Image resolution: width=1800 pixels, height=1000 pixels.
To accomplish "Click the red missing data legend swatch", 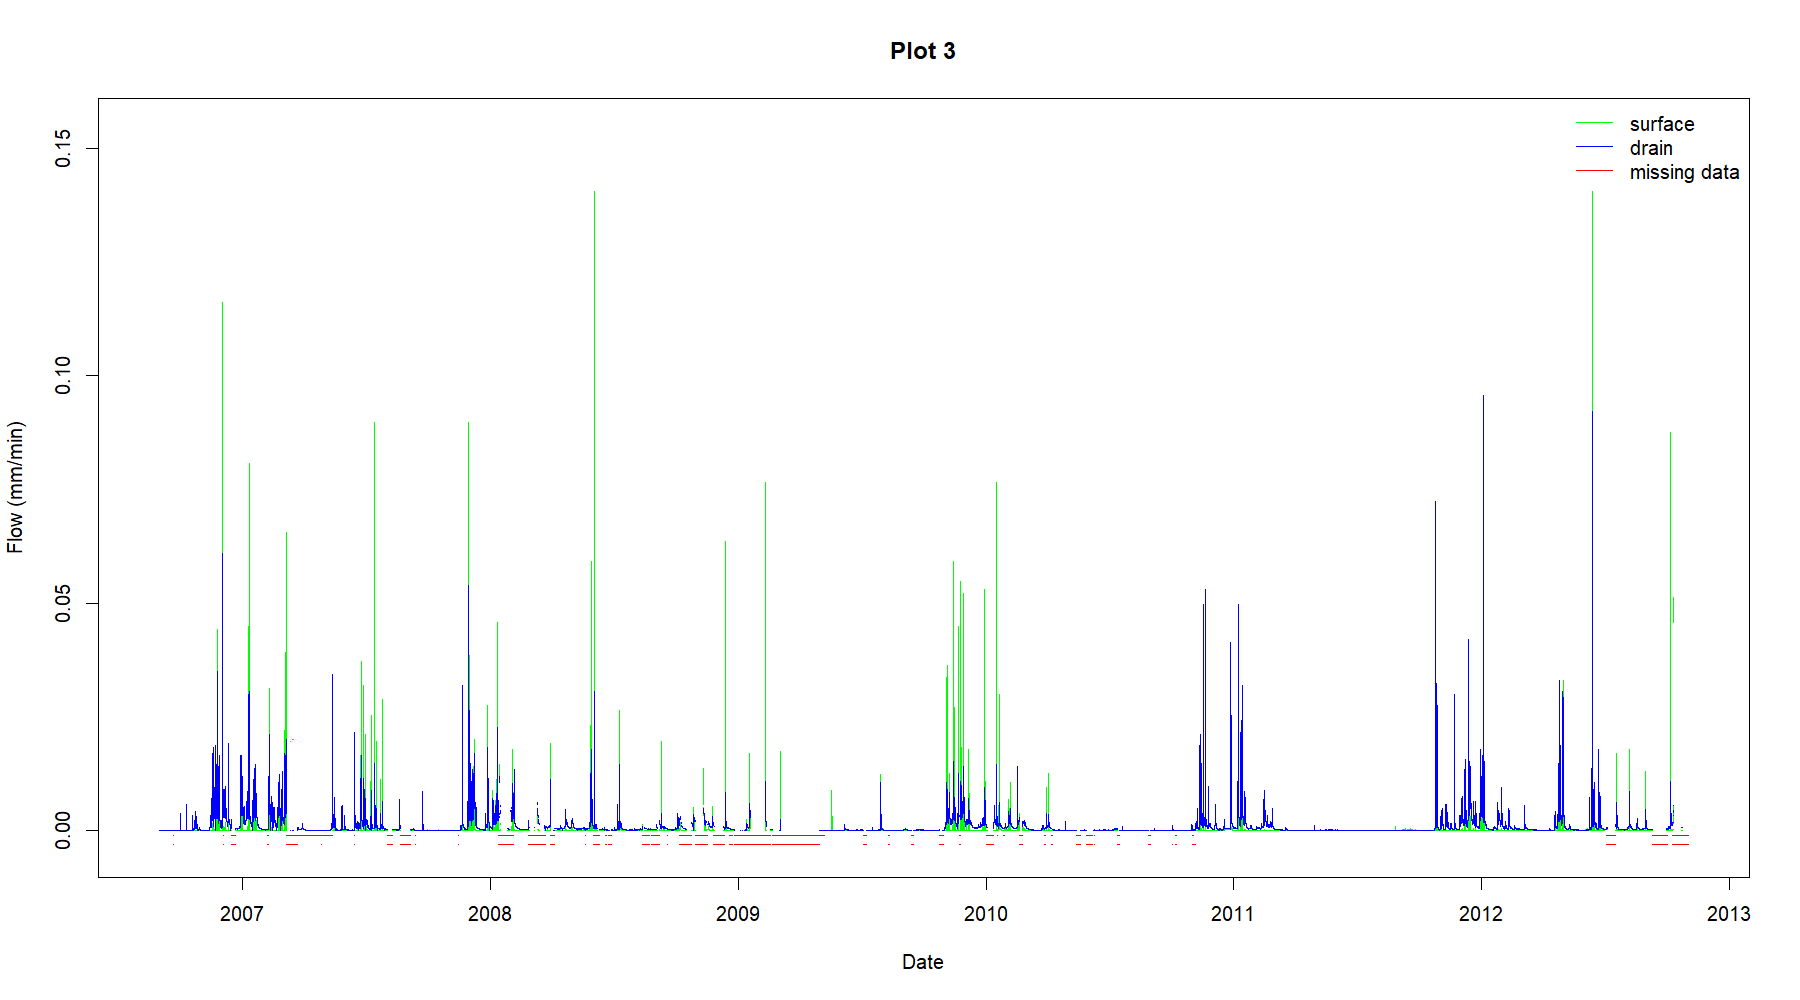I will tap(1594, 171).
